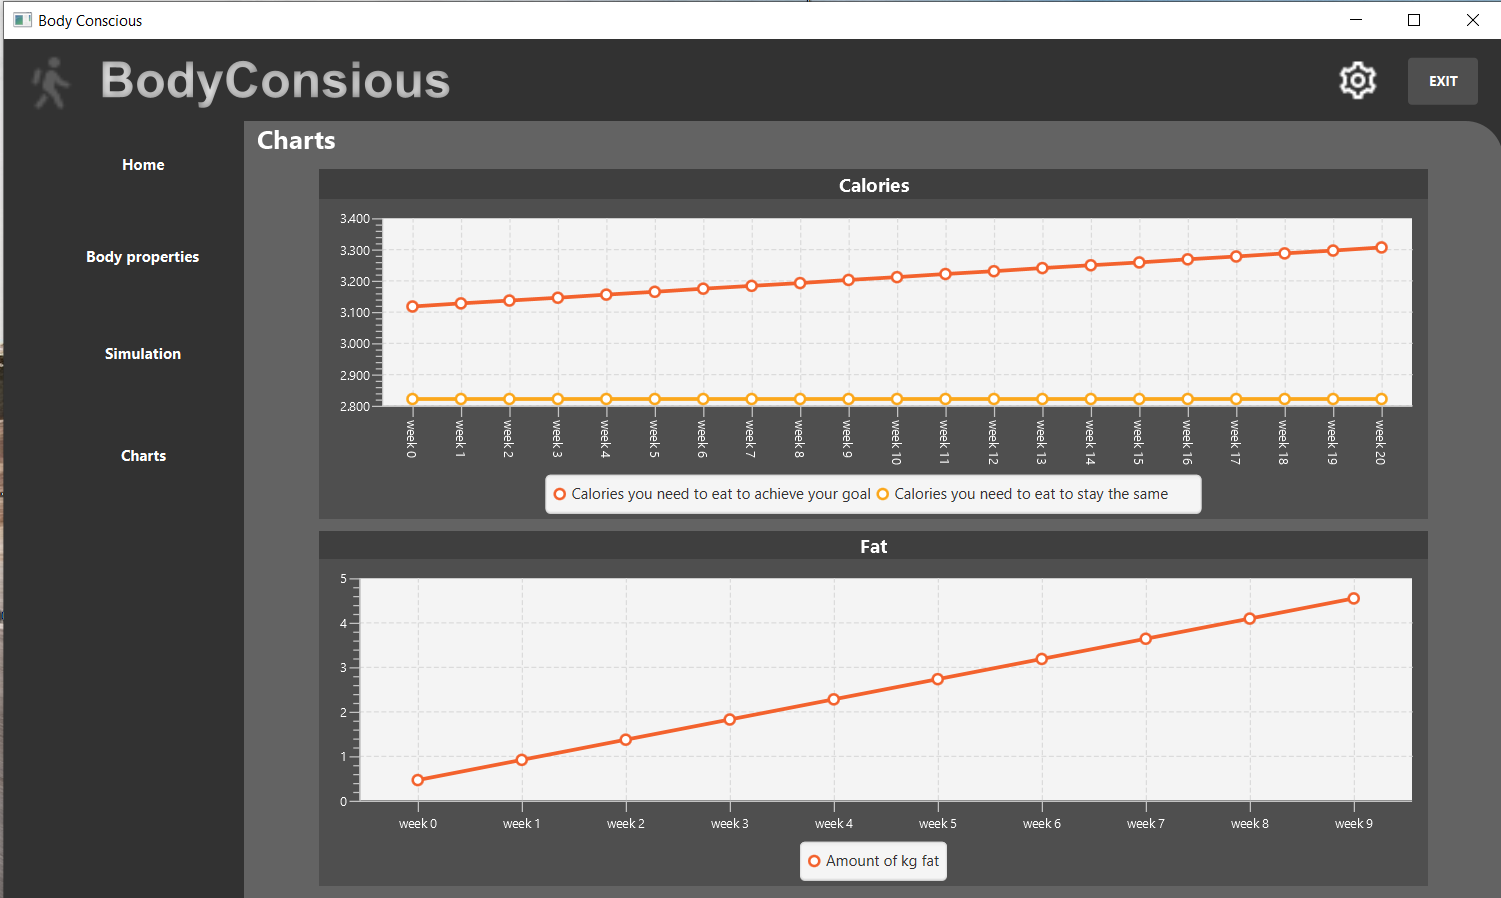Click the week 0 data point in the Fat chart
Viewport: 1501px width, 898px height.
pos(418,780)
